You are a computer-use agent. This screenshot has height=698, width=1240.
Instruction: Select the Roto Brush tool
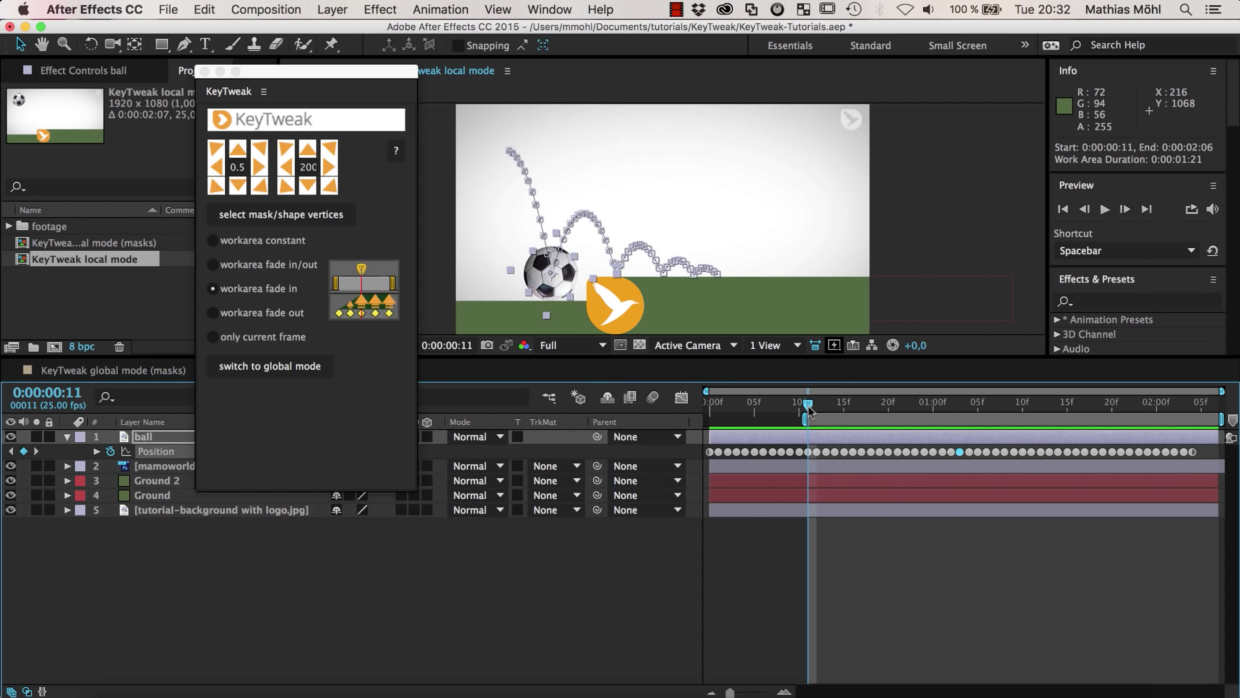tap(304, 45)
